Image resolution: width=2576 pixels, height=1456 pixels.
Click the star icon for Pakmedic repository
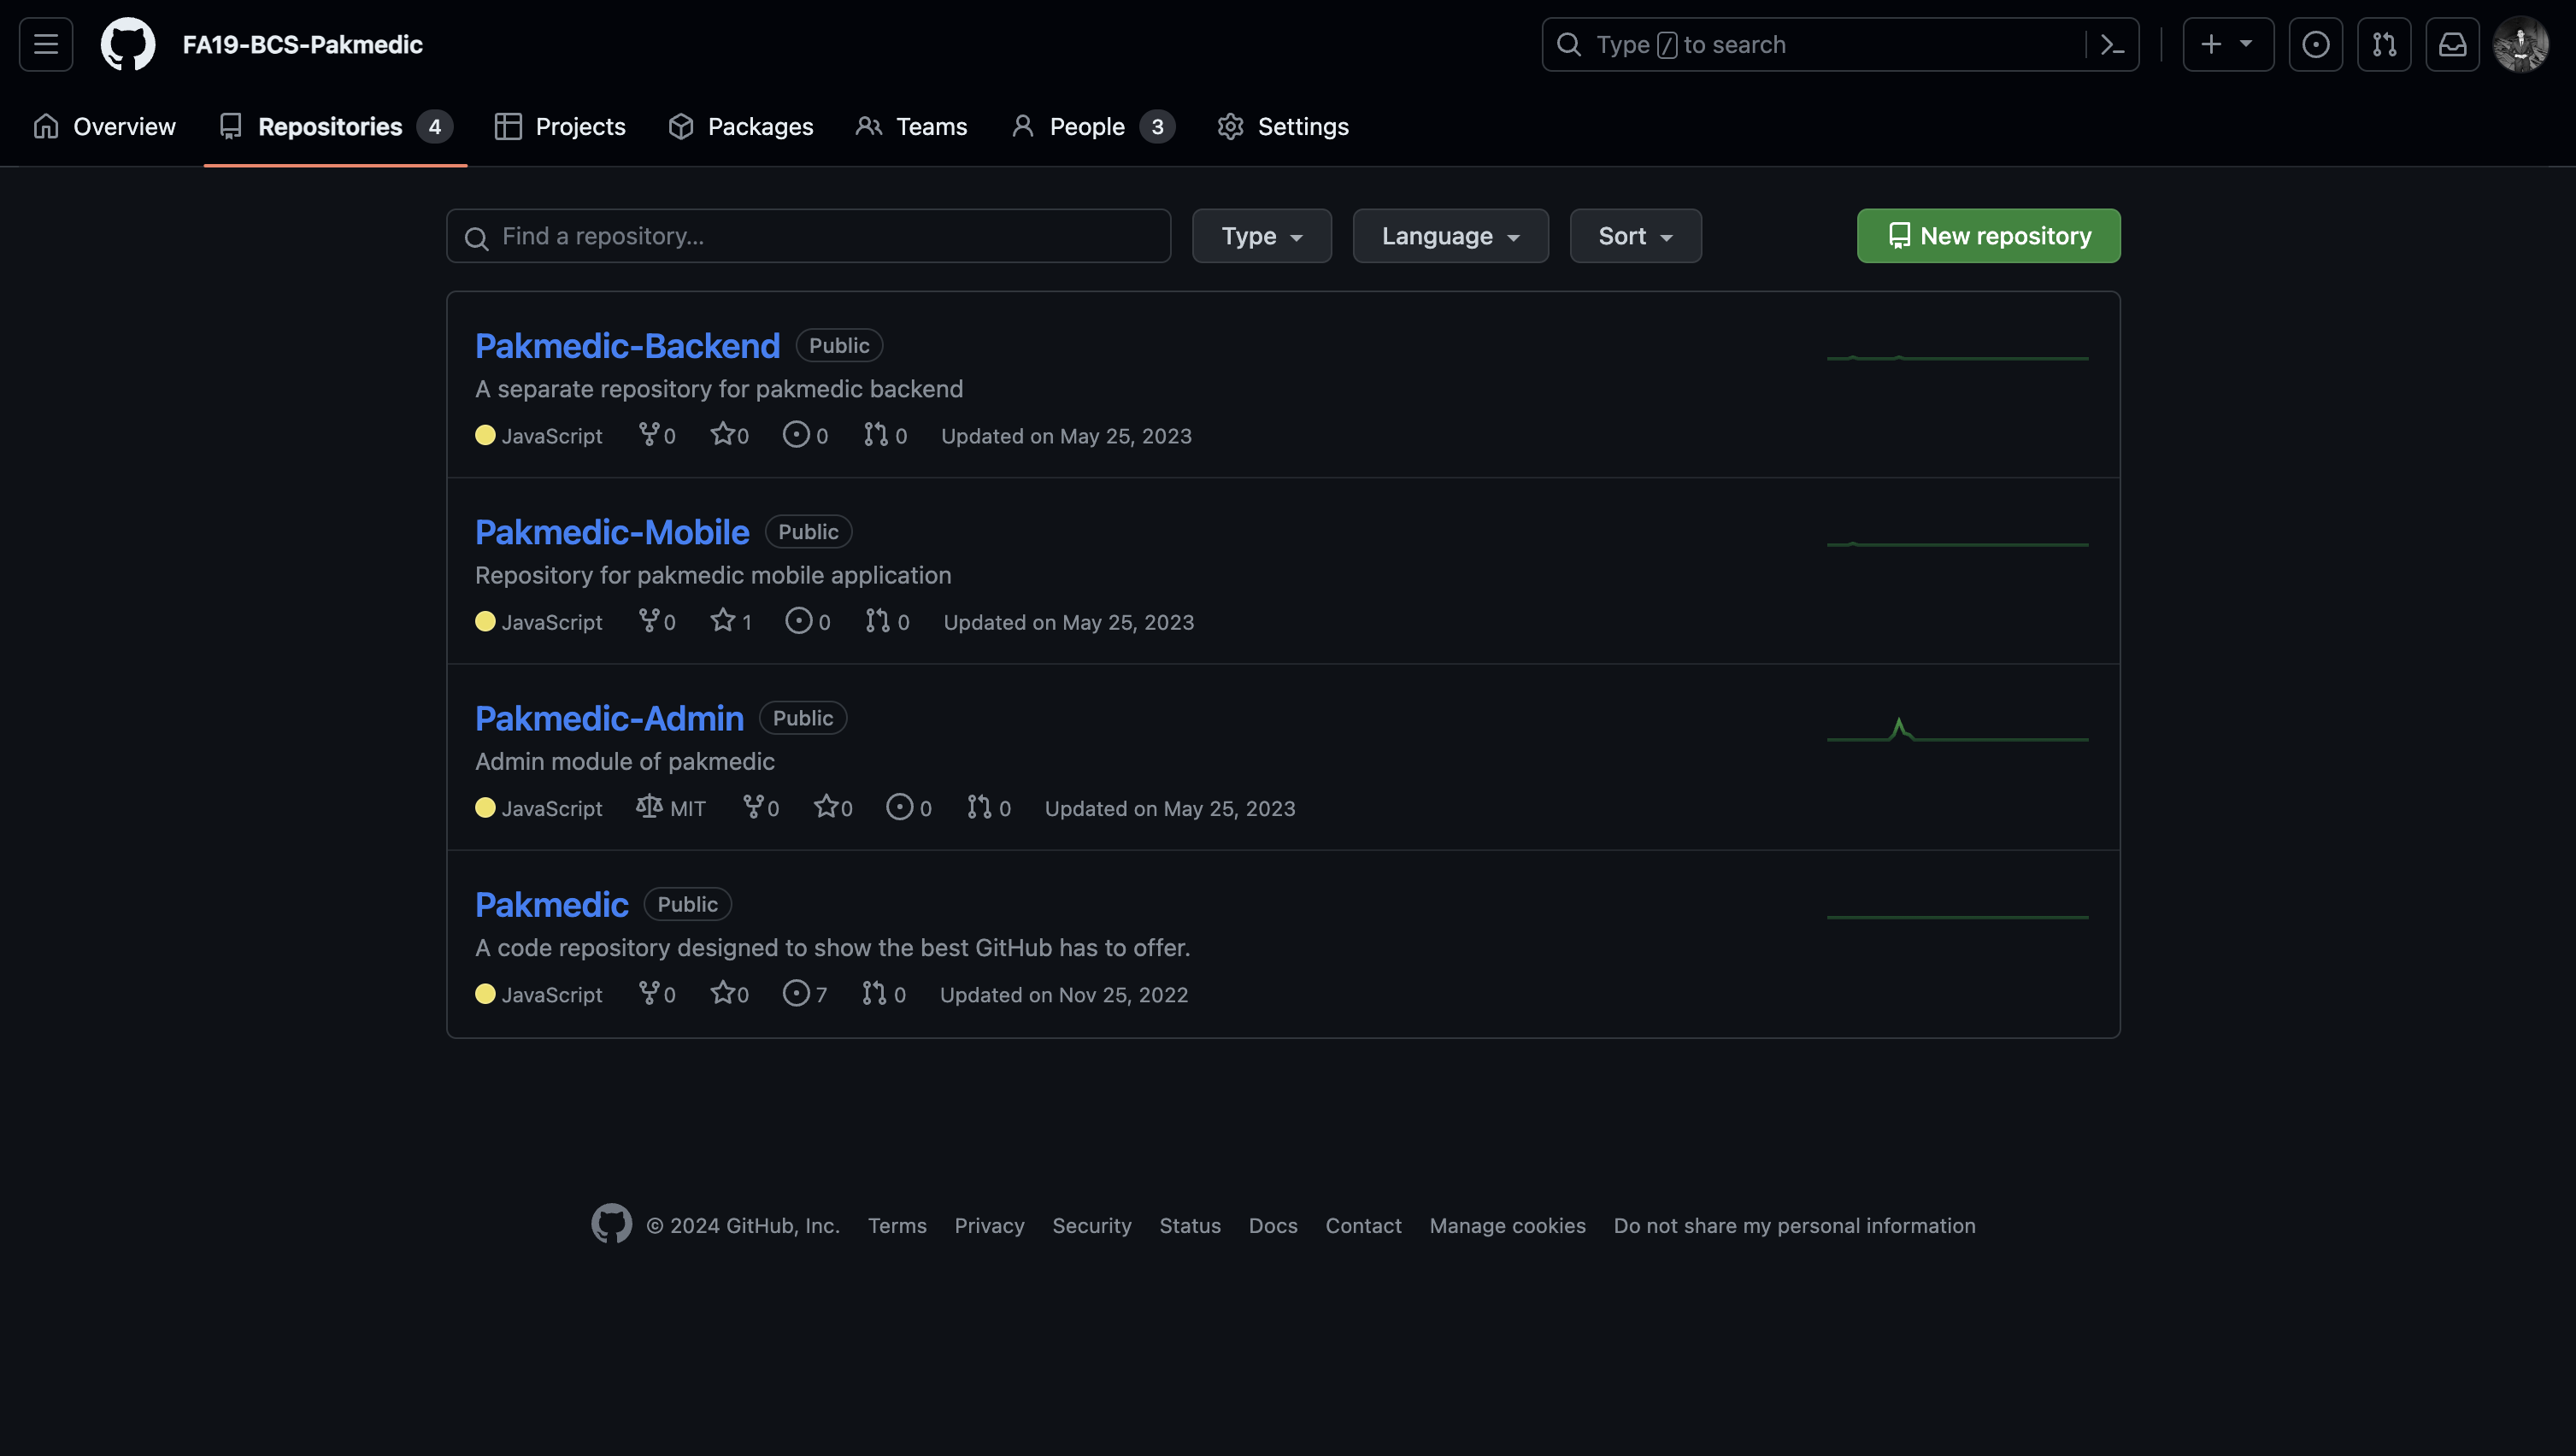click(722, 992)
